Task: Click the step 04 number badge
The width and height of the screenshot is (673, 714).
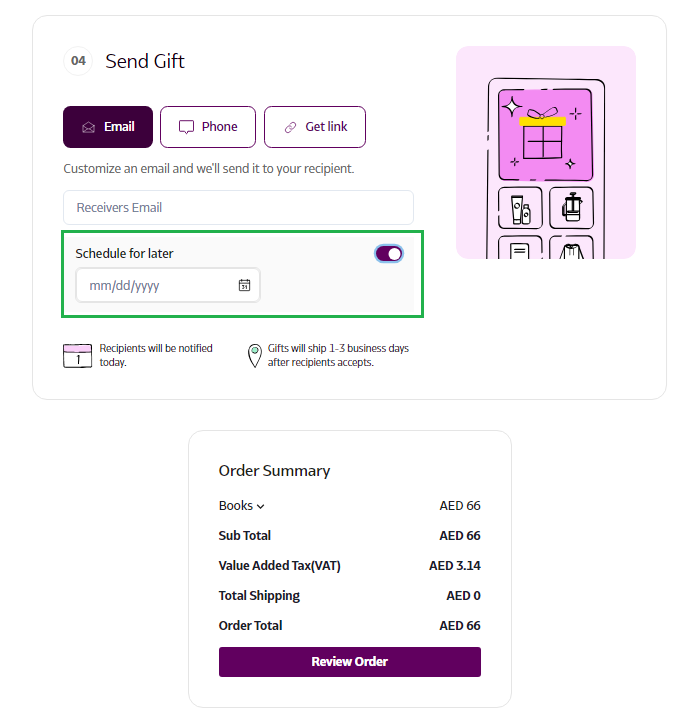Action: click(78, 61)
